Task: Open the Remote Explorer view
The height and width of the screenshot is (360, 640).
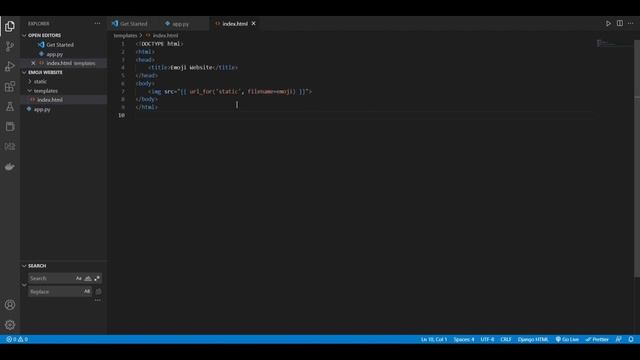Action: (10, 147)
